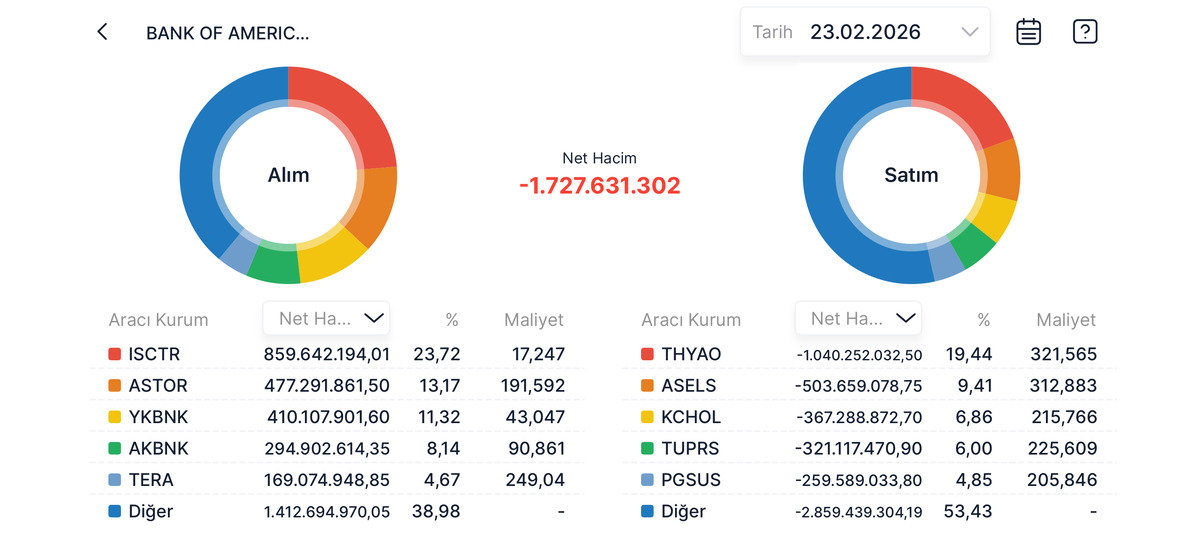
Task: Select the ISCTR row in Alım table
Action: point(336,354)
